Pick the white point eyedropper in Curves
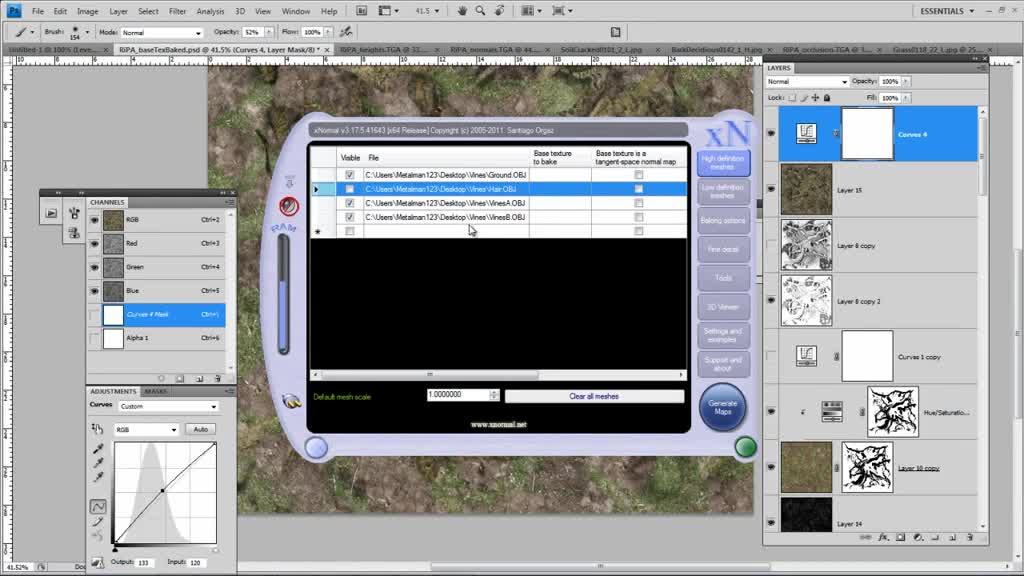Image resolution: width=1024 pixels, height=576 pixels. point(98,477)
